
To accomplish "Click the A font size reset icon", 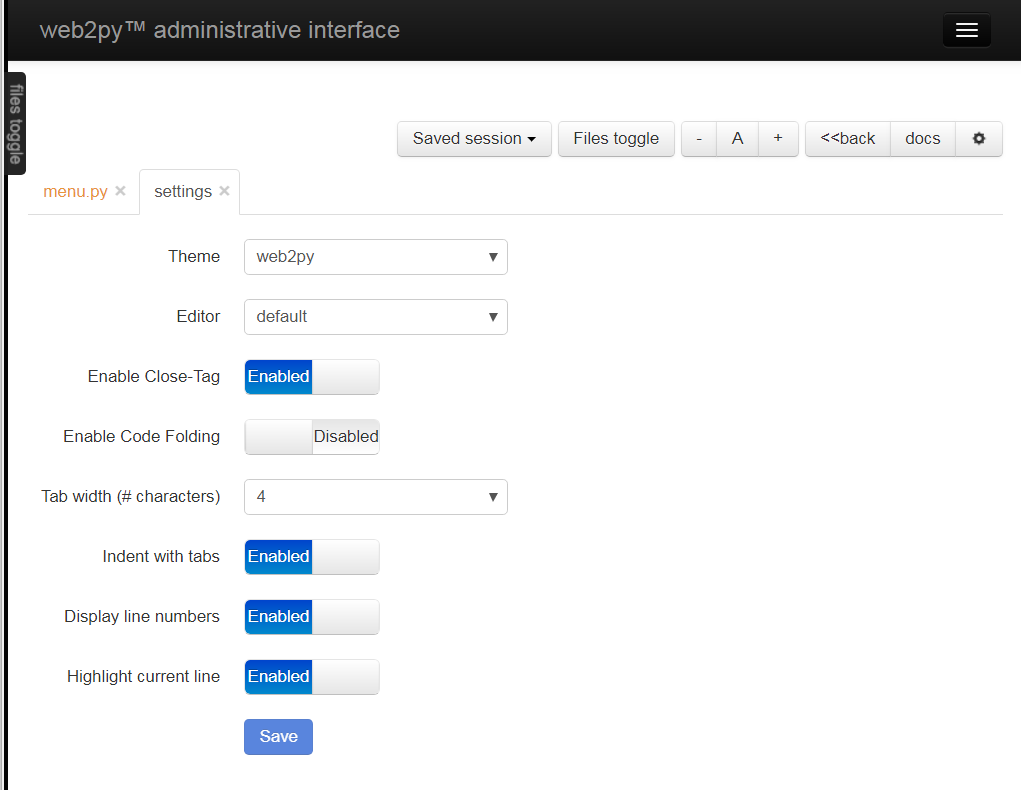I will pyautogui.click(x=738, y=138).
